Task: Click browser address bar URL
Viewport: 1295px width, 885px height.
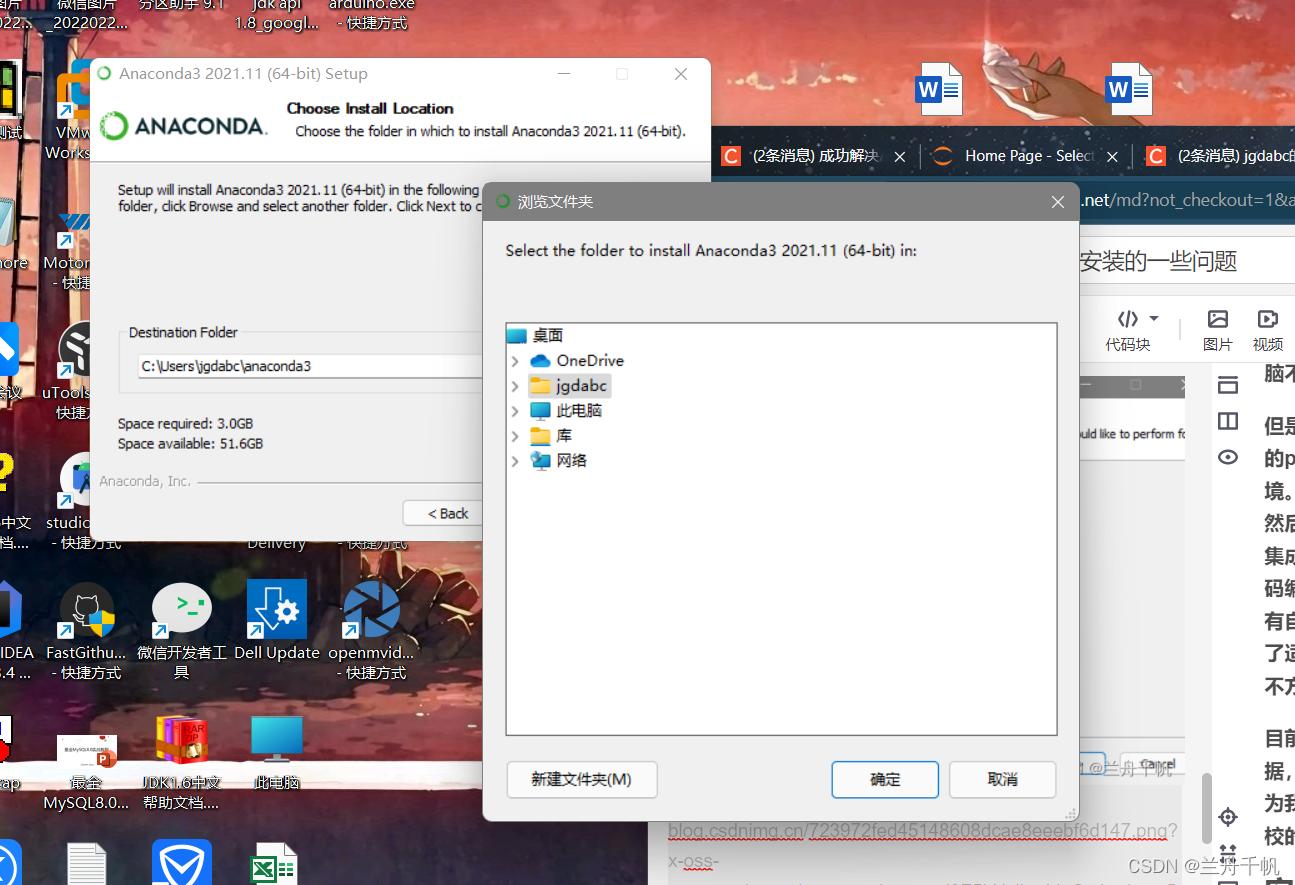Action: tap(1188, 200)
